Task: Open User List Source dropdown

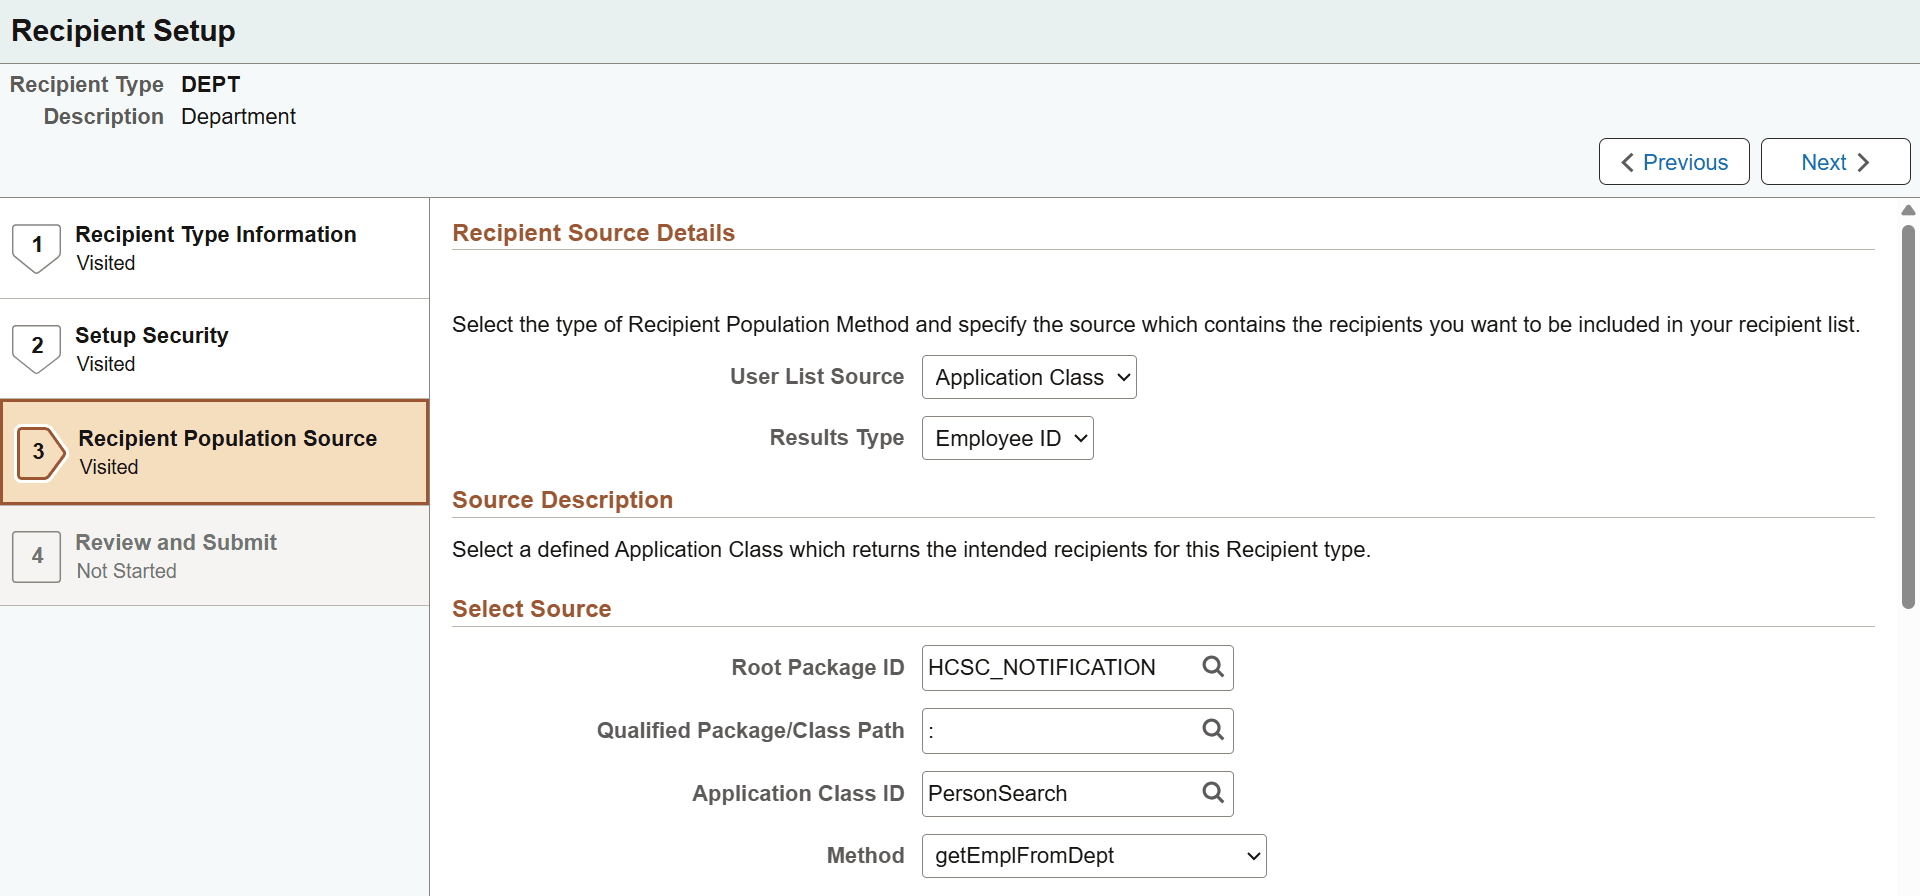Action: tap(1028, 377)
